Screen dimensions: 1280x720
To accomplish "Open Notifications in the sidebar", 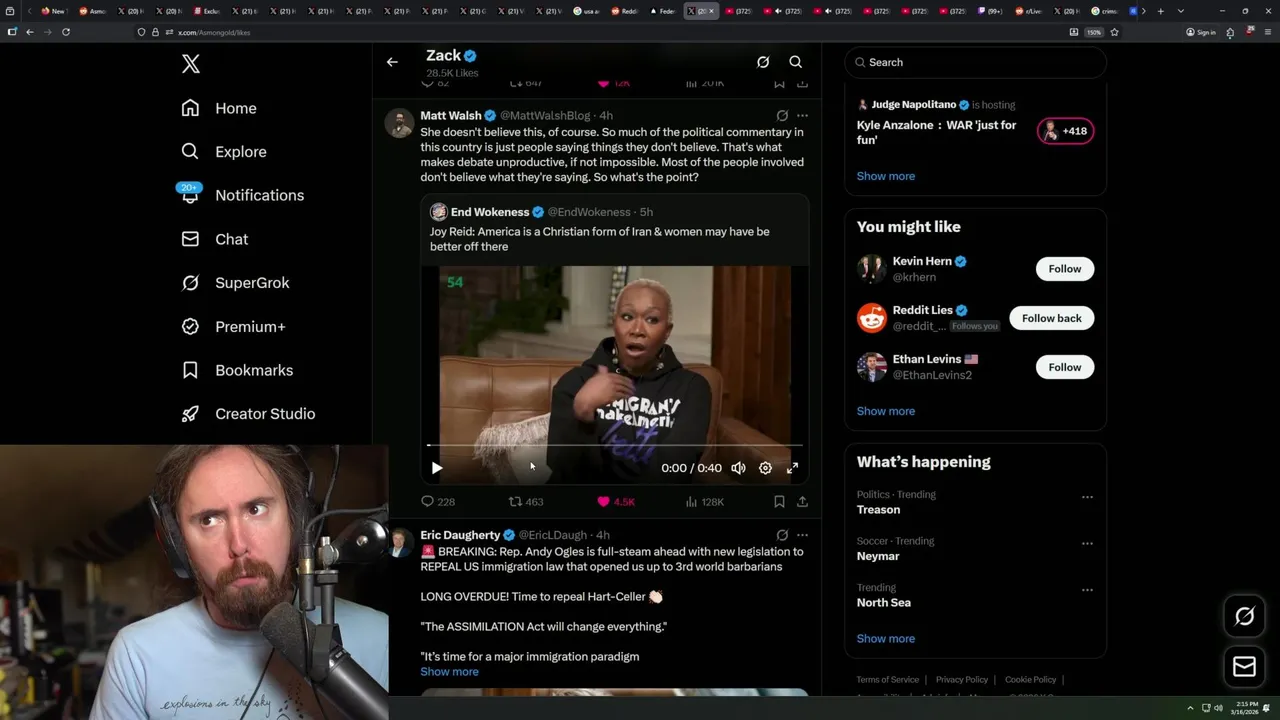I will point(242,195).
